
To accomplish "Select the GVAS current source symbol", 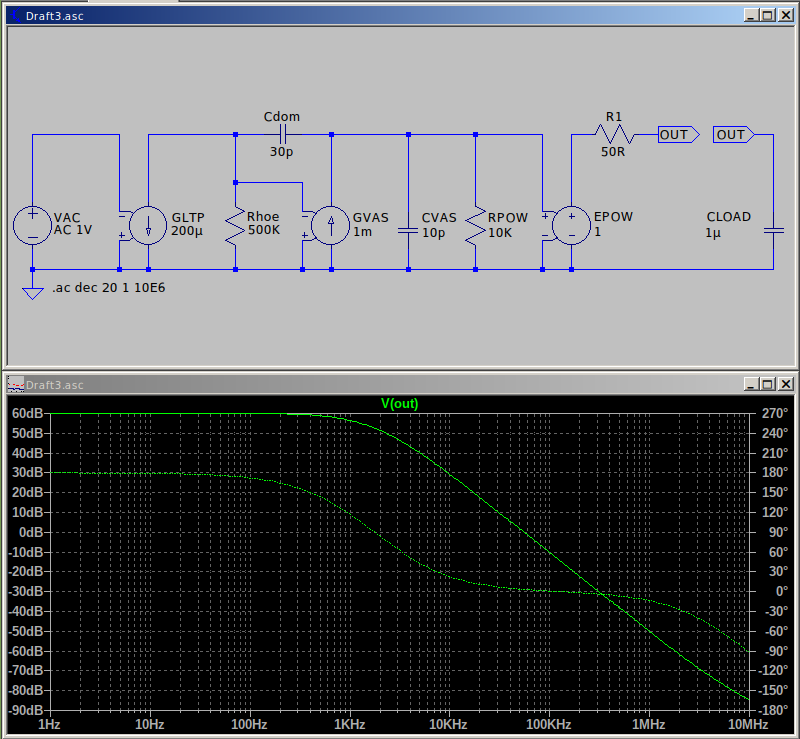I will [331, 225].
